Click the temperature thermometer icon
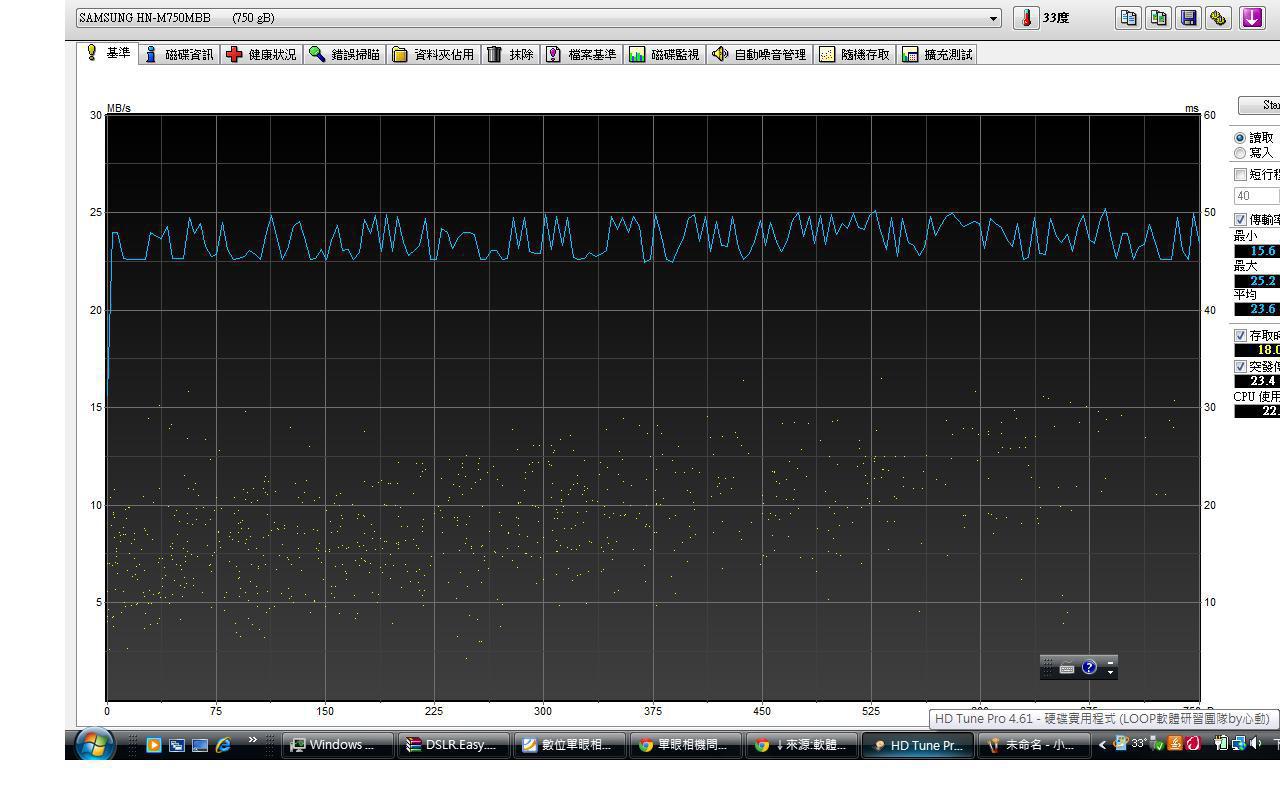The image size is (1280, 800). click(1026, 18)
